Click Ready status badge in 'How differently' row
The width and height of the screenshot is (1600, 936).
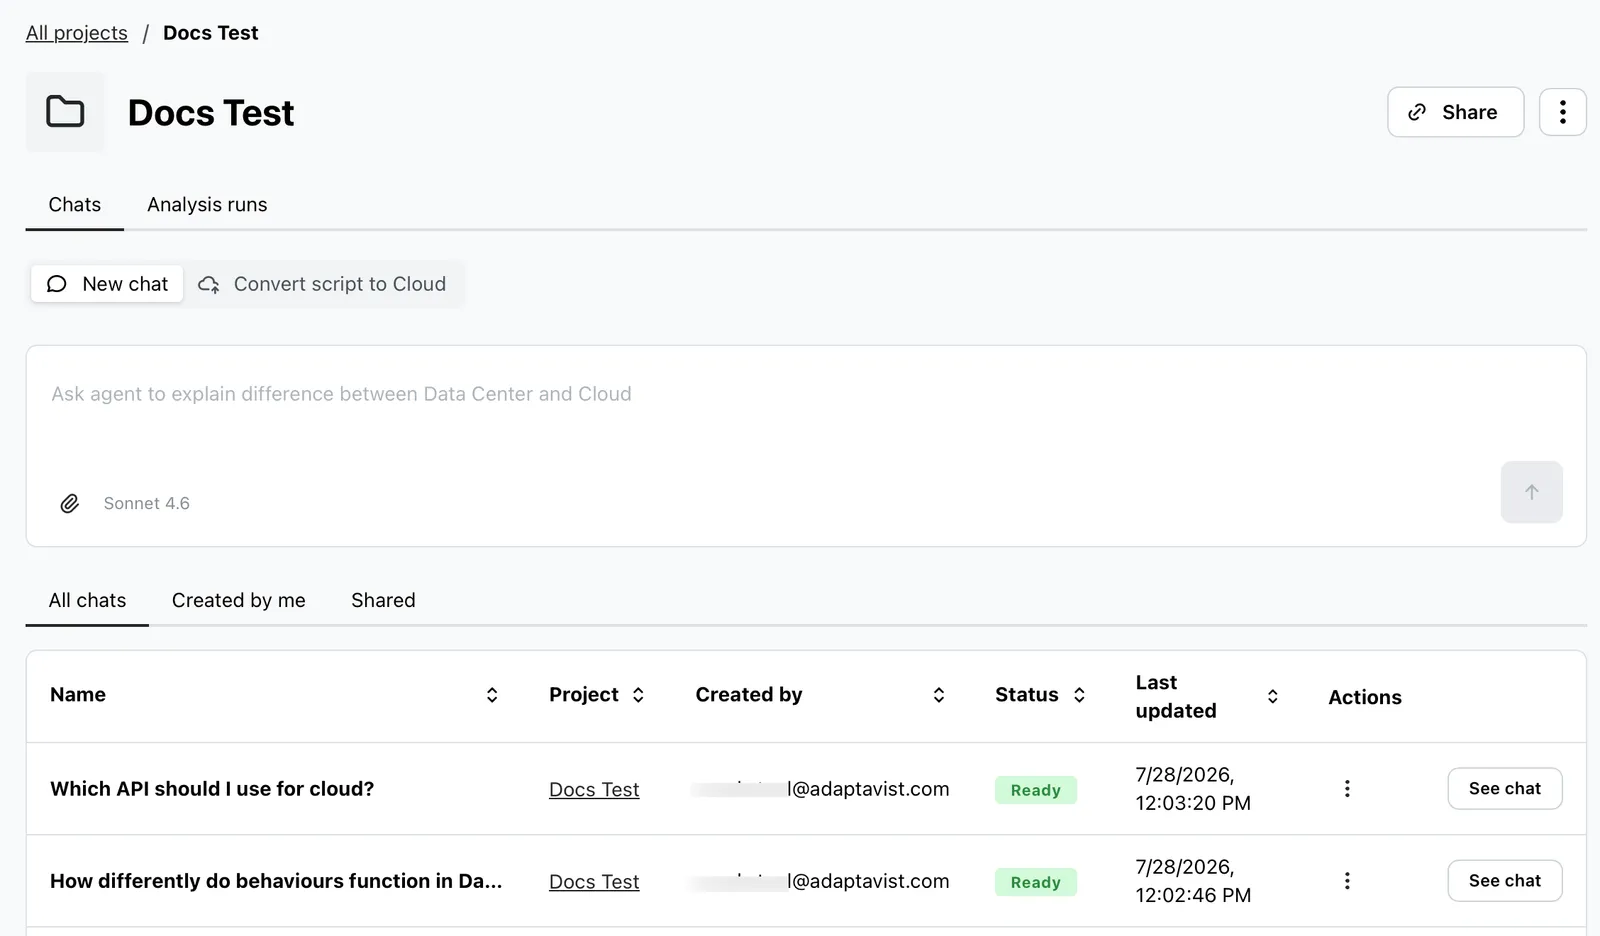point(1035,882)
